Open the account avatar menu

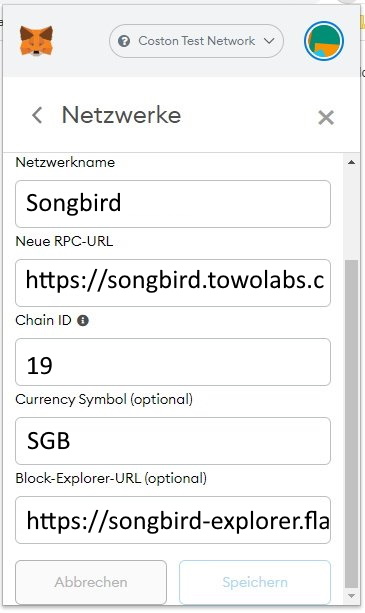point(324,41)
